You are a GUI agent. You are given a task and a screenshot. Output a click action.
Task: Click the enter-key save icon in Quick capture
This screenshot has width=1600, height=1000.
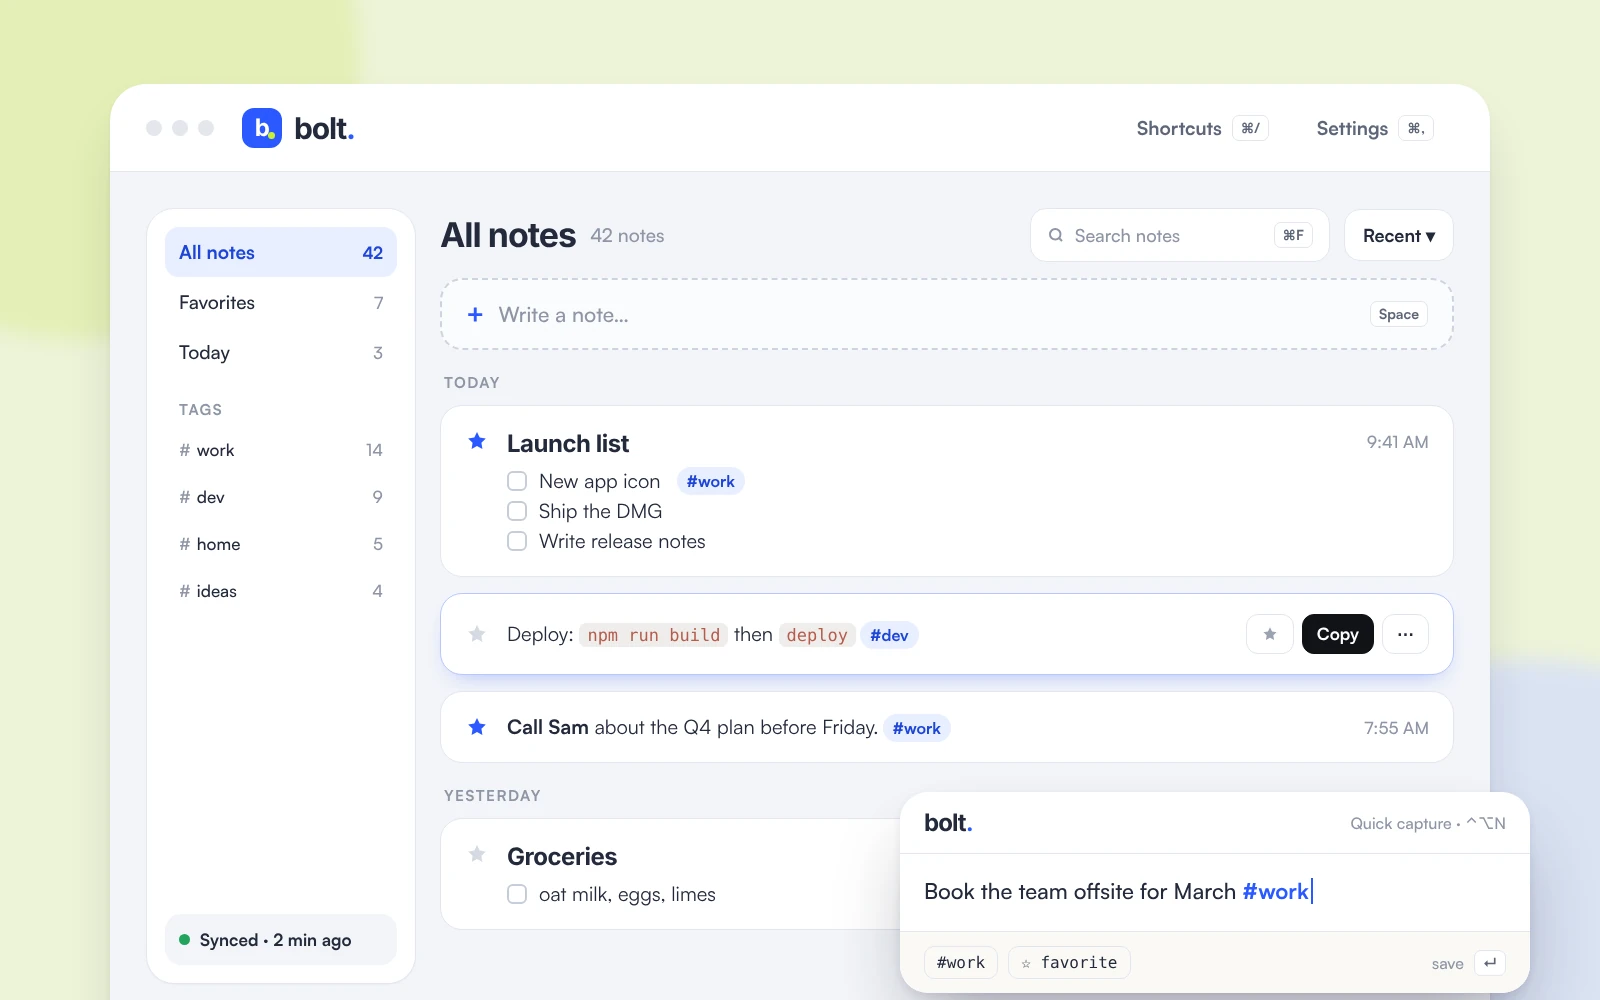(x=1490, y=963)
